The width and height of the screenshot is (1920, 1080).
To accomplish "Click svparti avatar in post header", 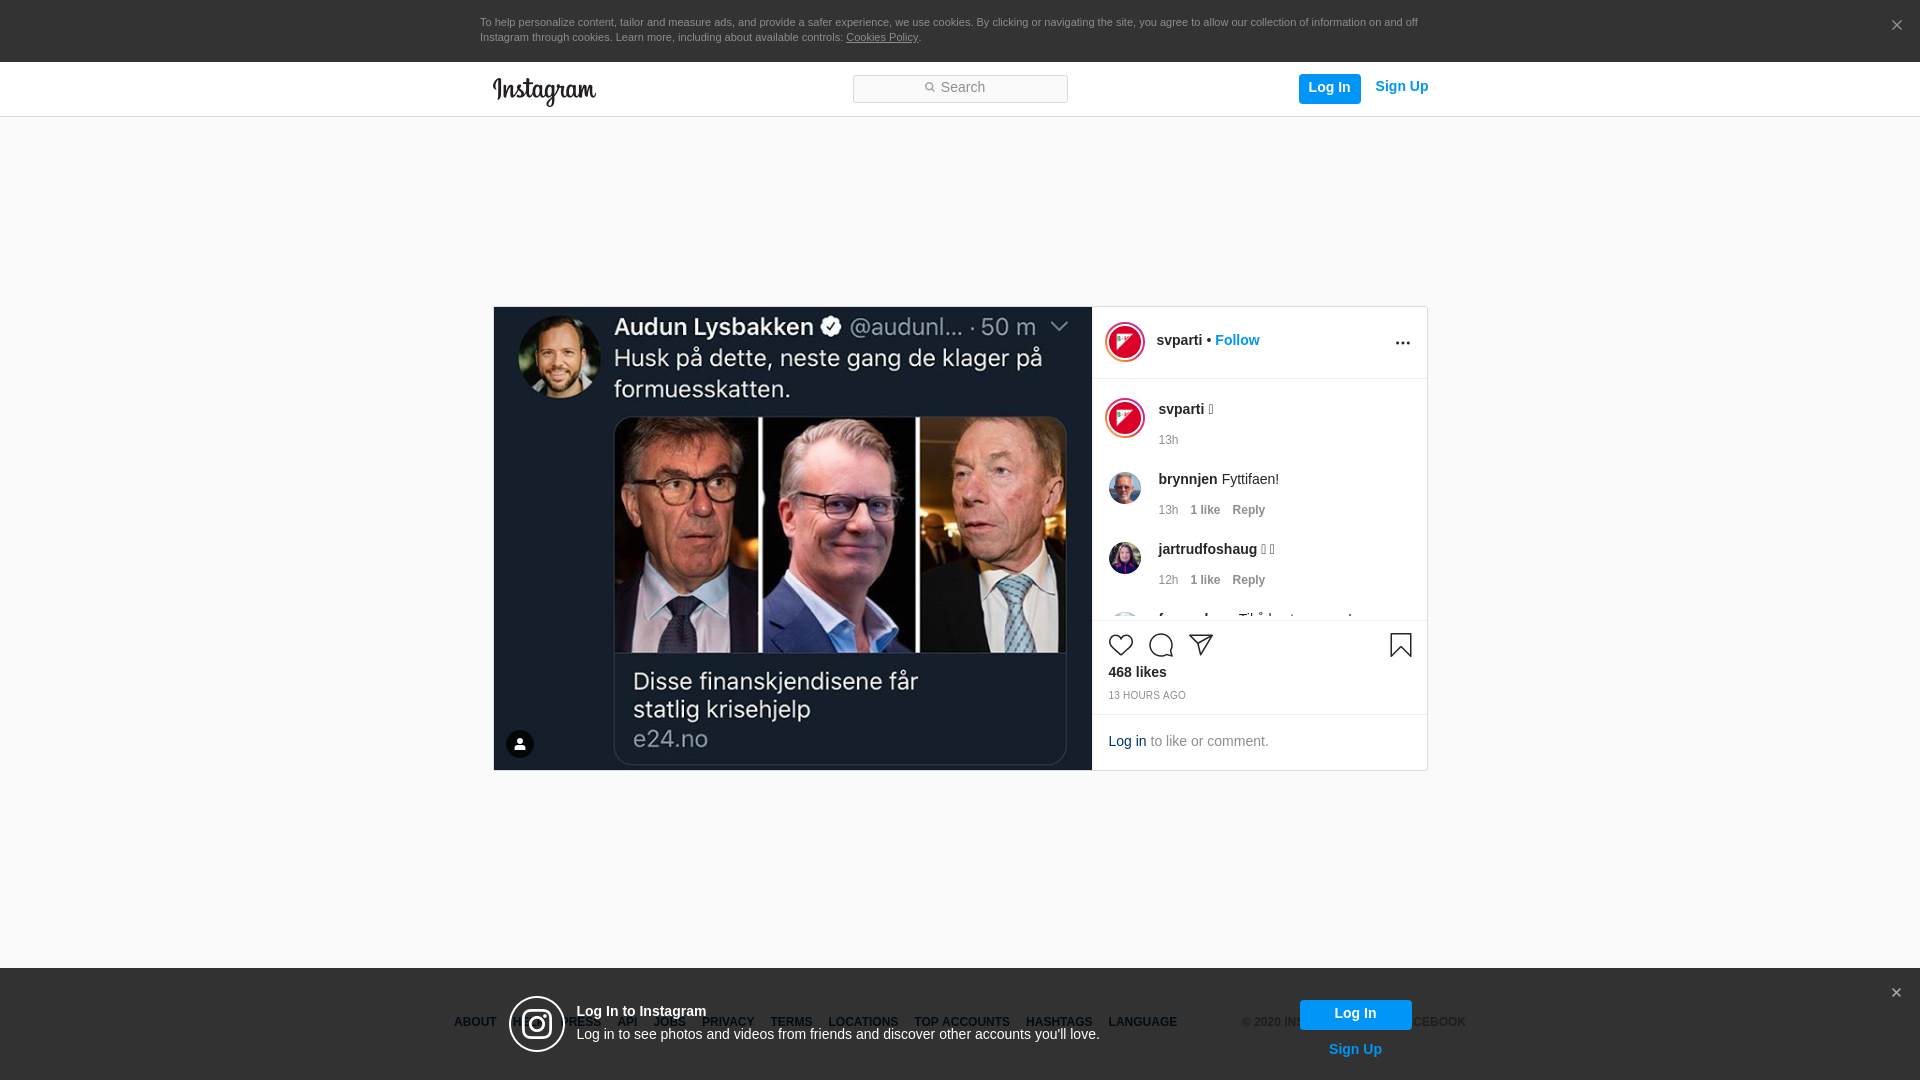I will [1125, 342].
